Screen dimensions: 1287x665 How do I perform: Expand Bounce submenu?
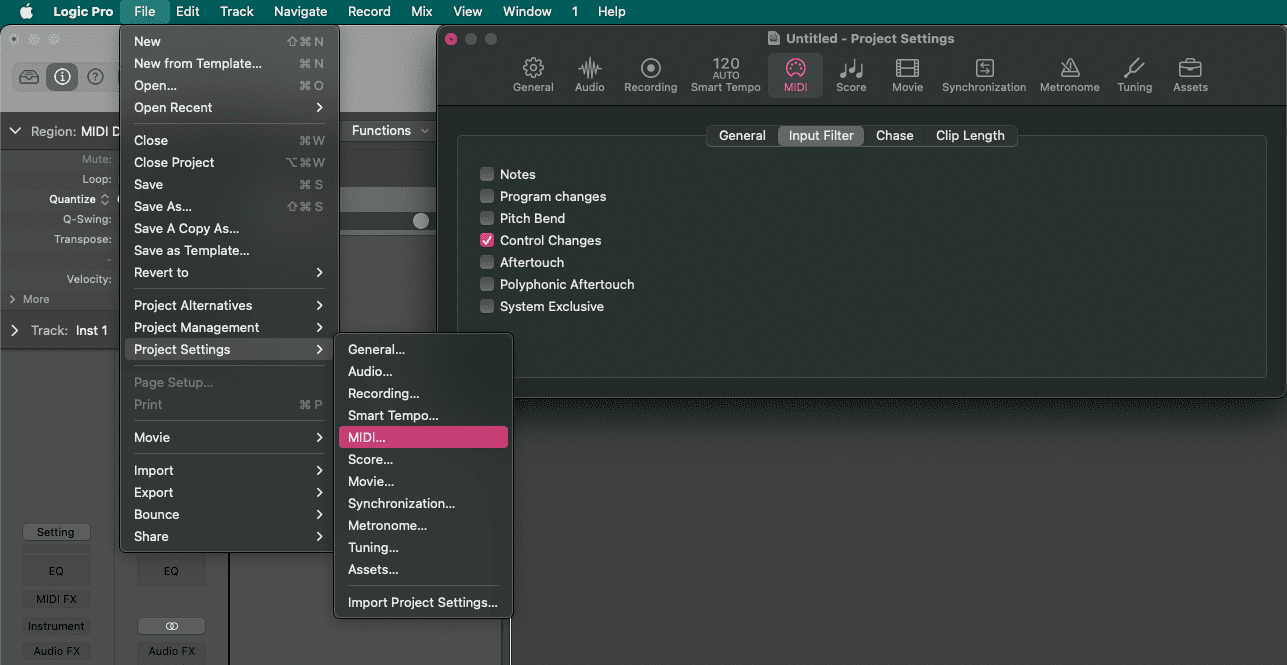click(229, 514)
